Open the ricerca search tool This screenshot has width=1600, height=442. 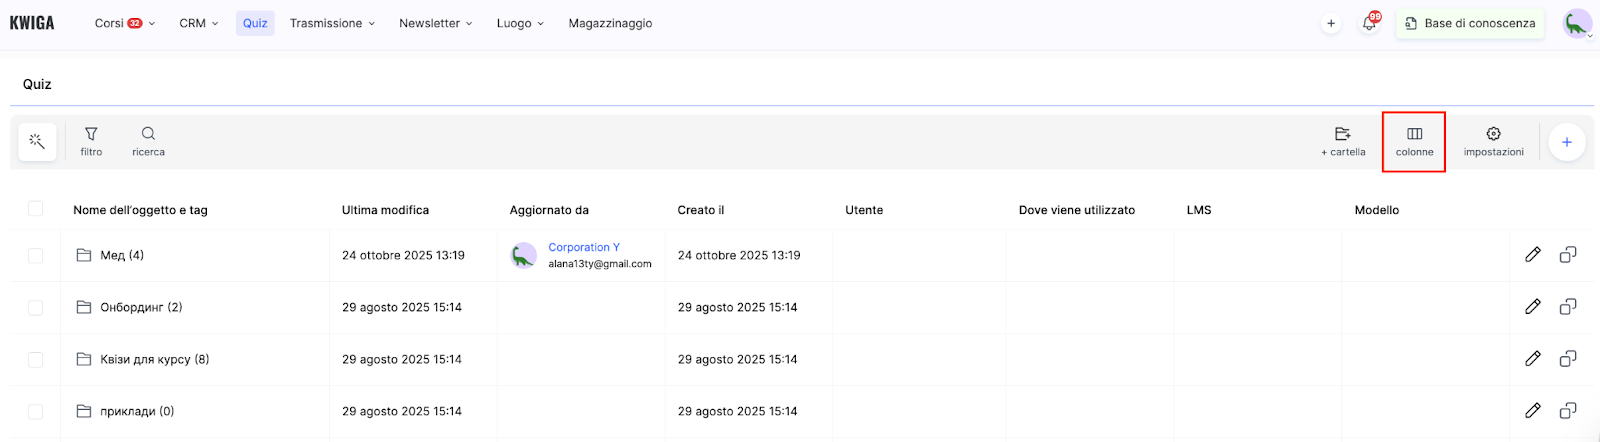[148, 142]
